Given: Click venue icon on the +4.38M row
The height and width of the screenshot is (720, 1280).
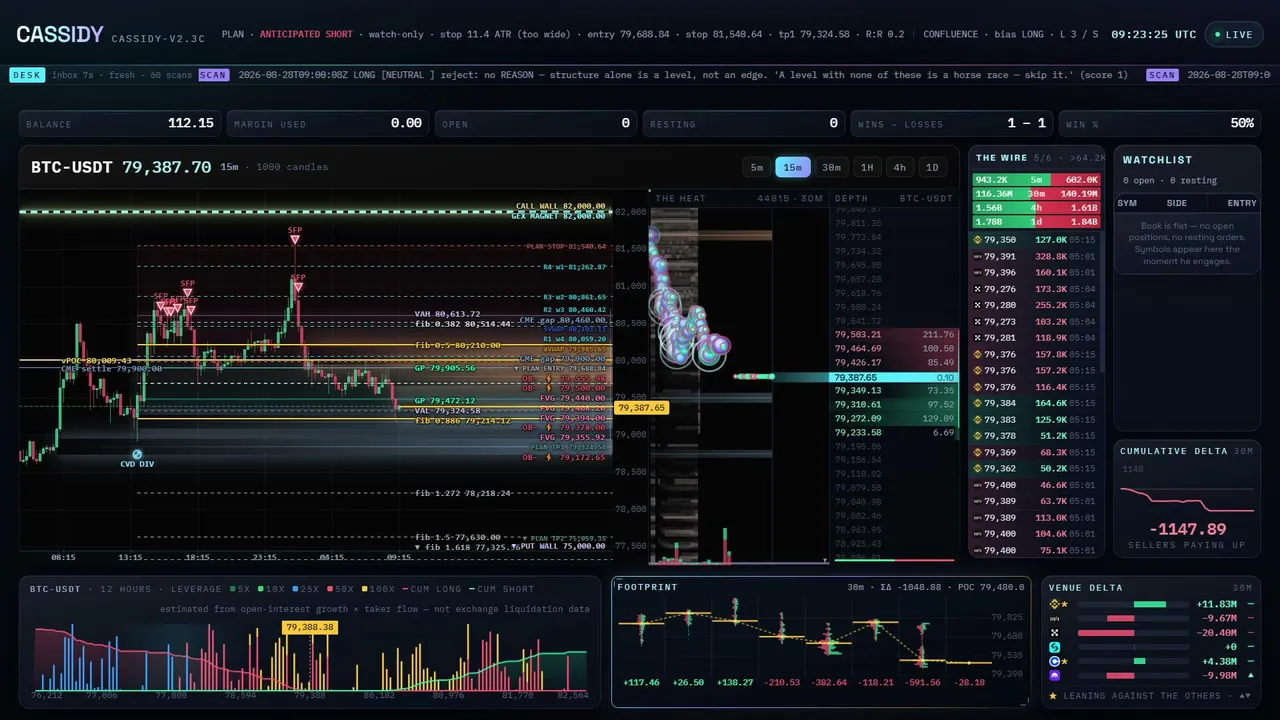Looking at the screenshot, I should point(1054,661).
